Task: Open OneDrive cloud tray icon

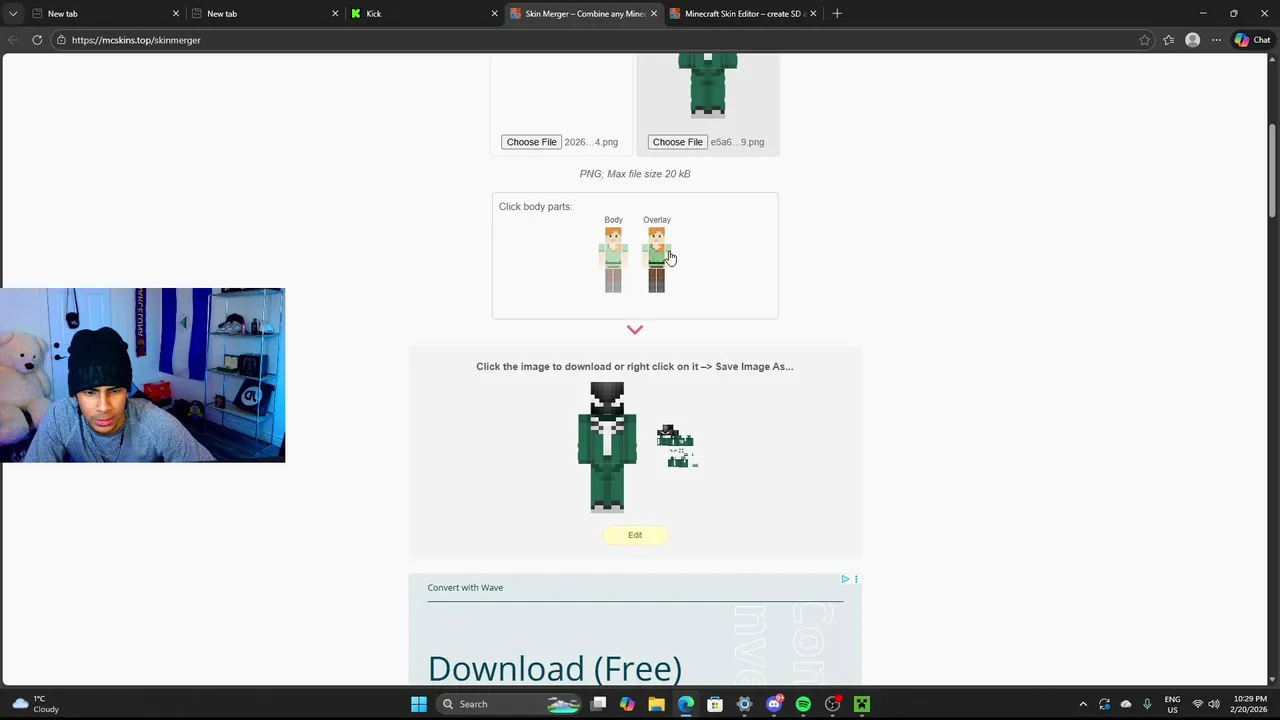Action: pyautogui.click(x=1126, y=704)
